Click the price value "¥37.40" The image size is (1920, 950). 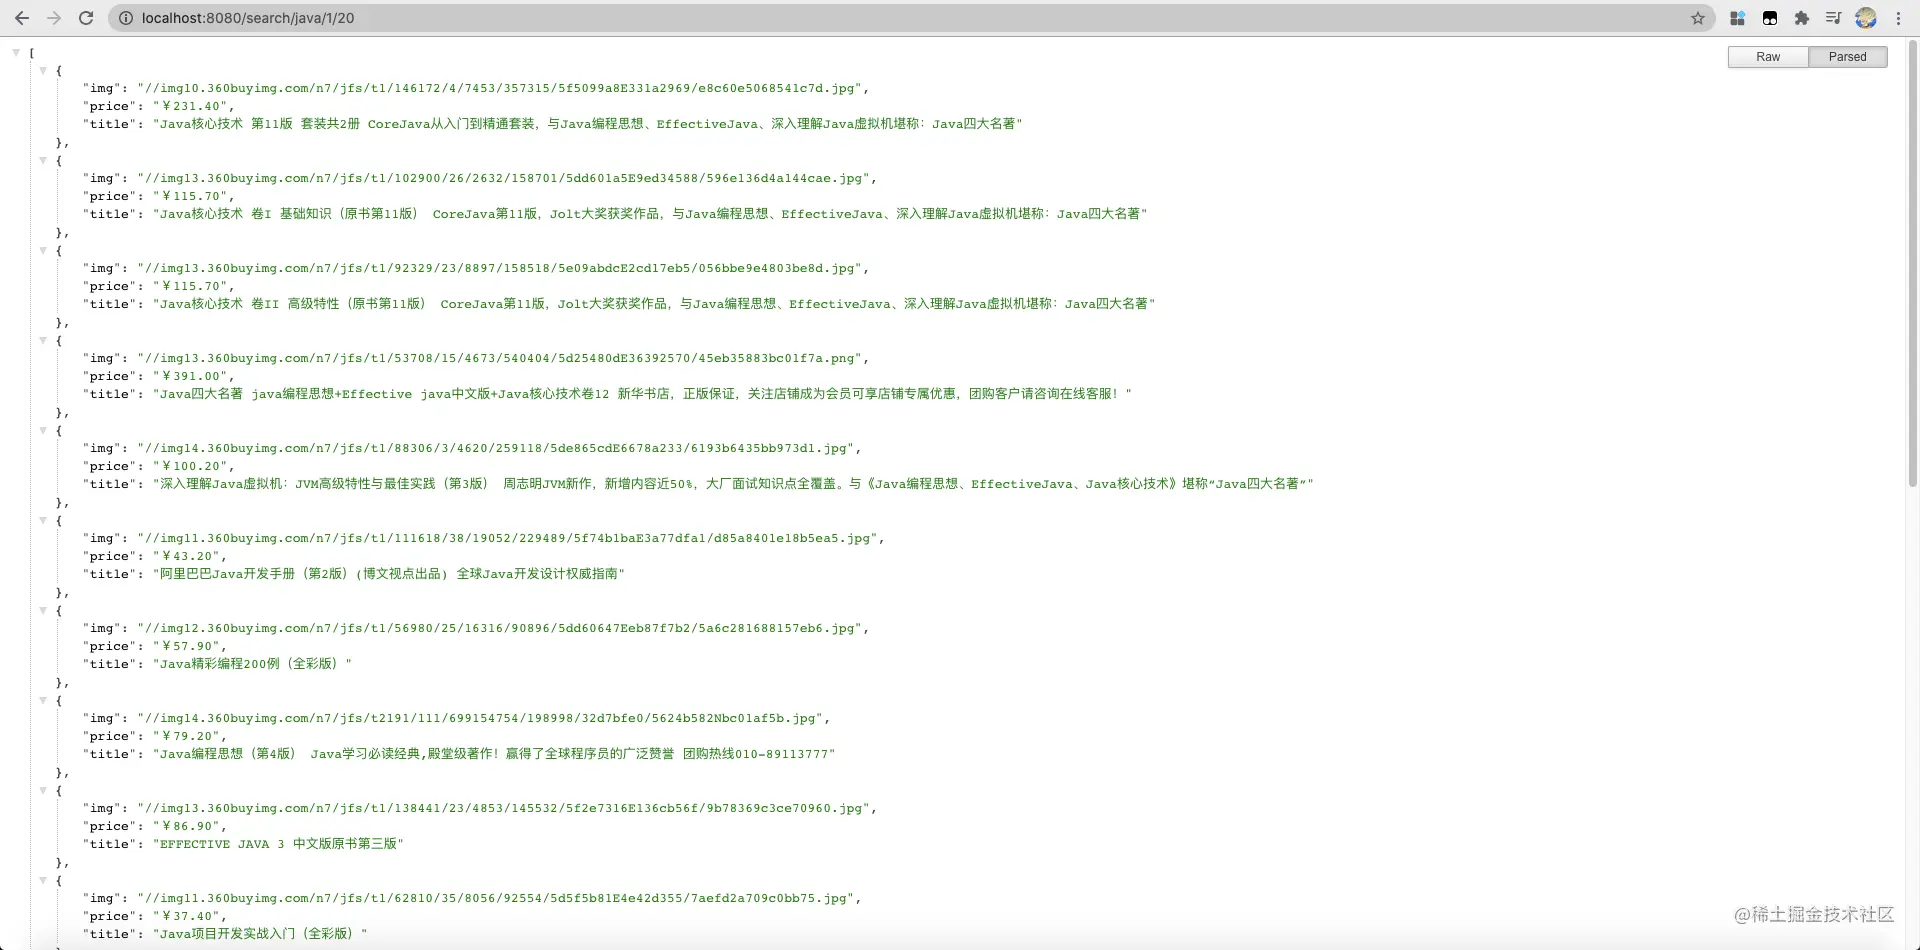pyautogui.click(x=187, y=916)
